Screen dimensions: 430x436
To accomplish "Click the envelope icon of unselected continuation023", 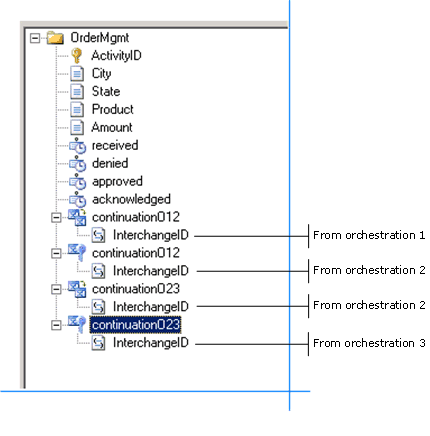I will [x=77, y=289].
